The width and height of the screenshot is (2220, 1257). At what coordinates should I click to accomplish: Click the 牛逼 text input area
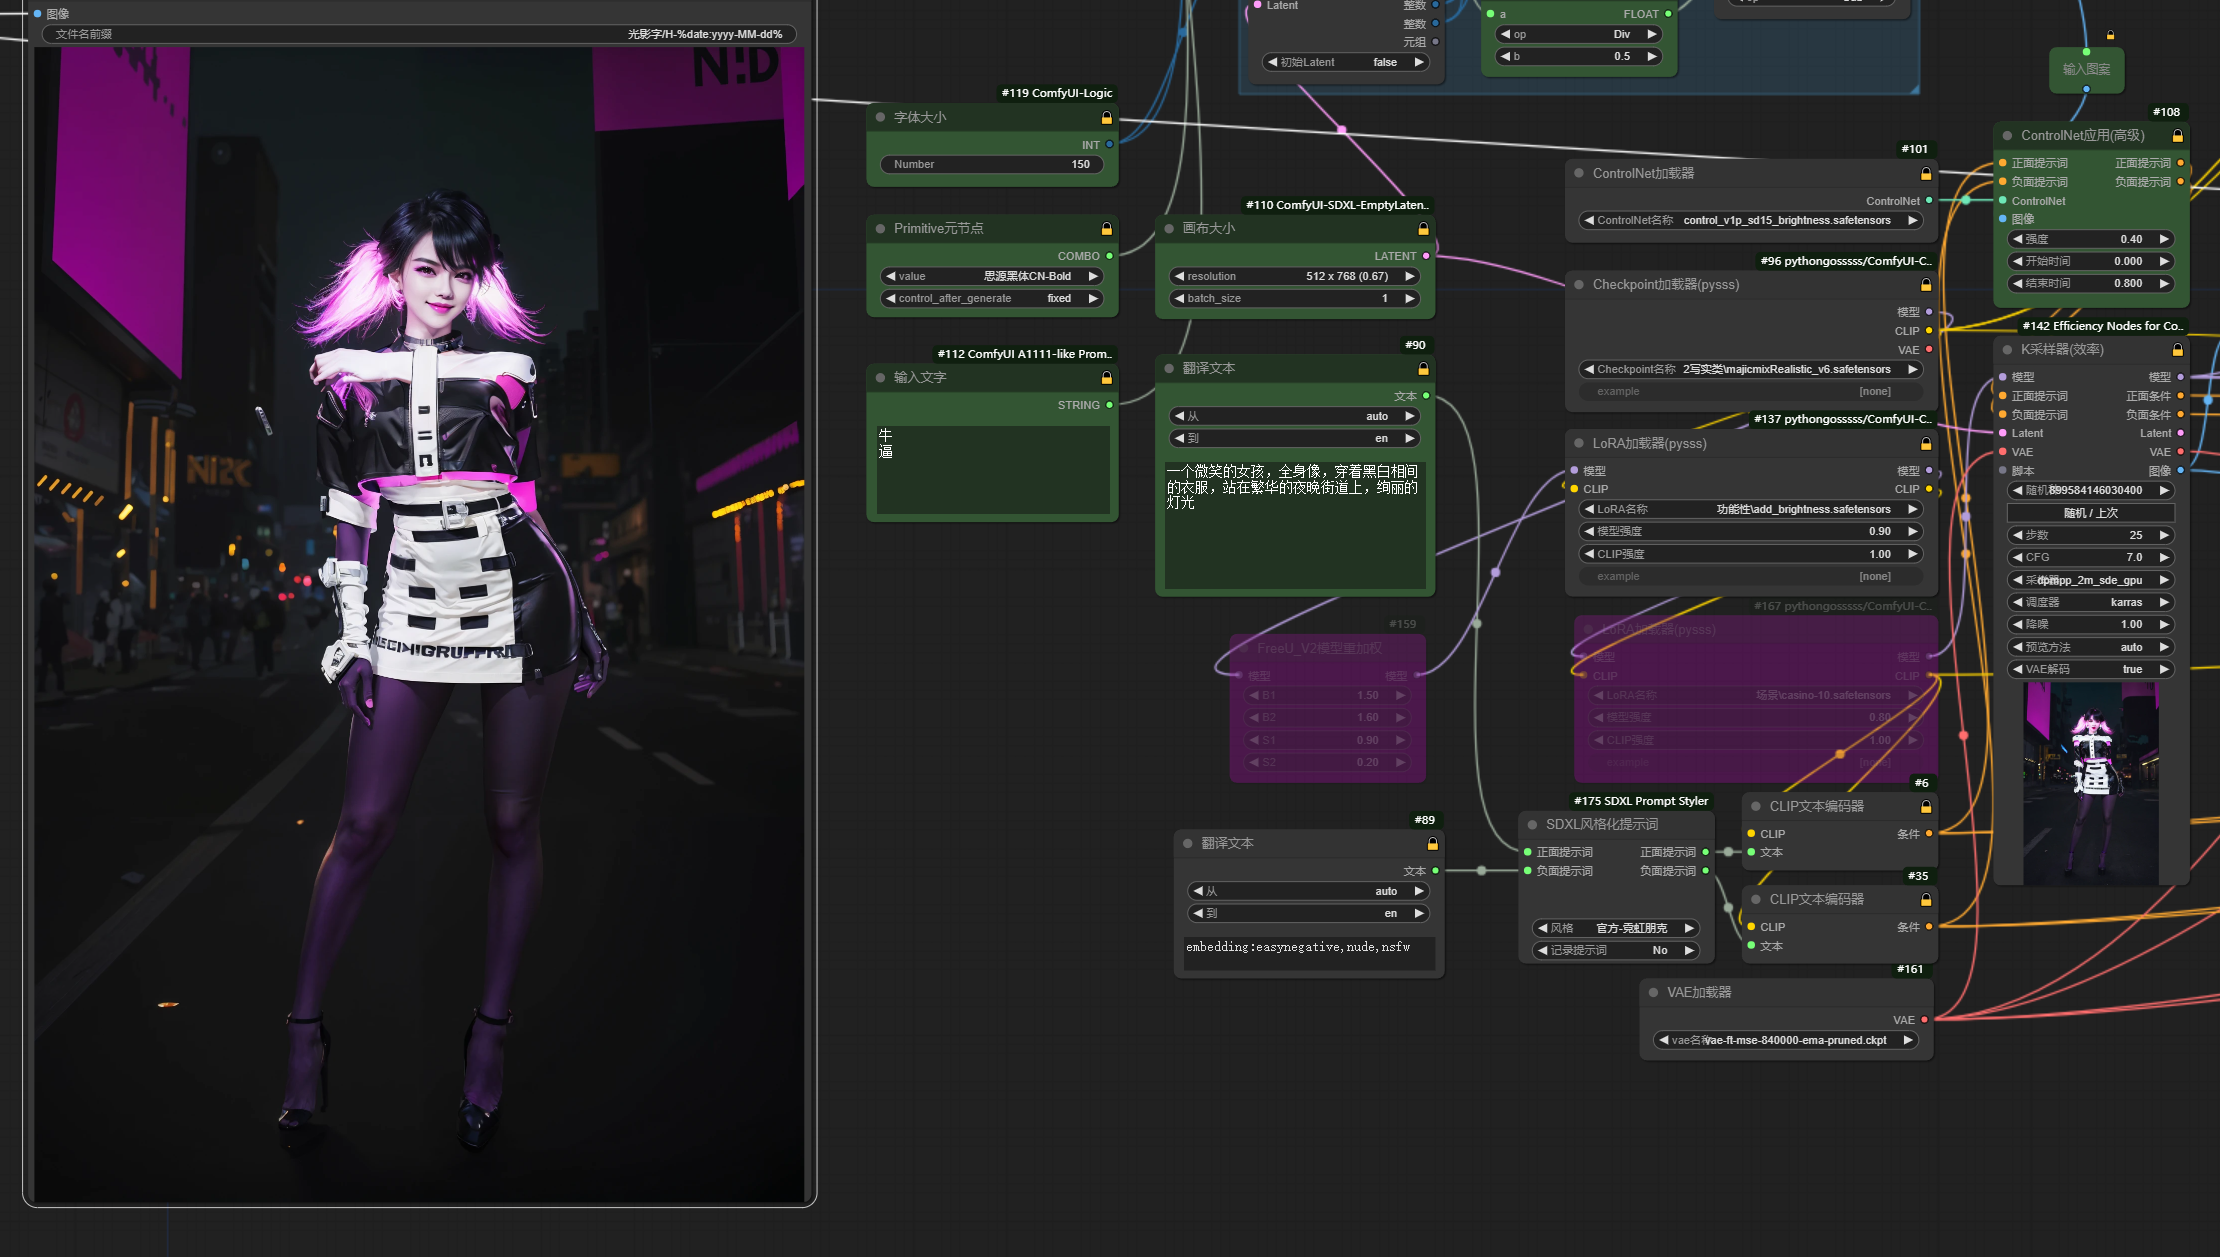(992, 468)
